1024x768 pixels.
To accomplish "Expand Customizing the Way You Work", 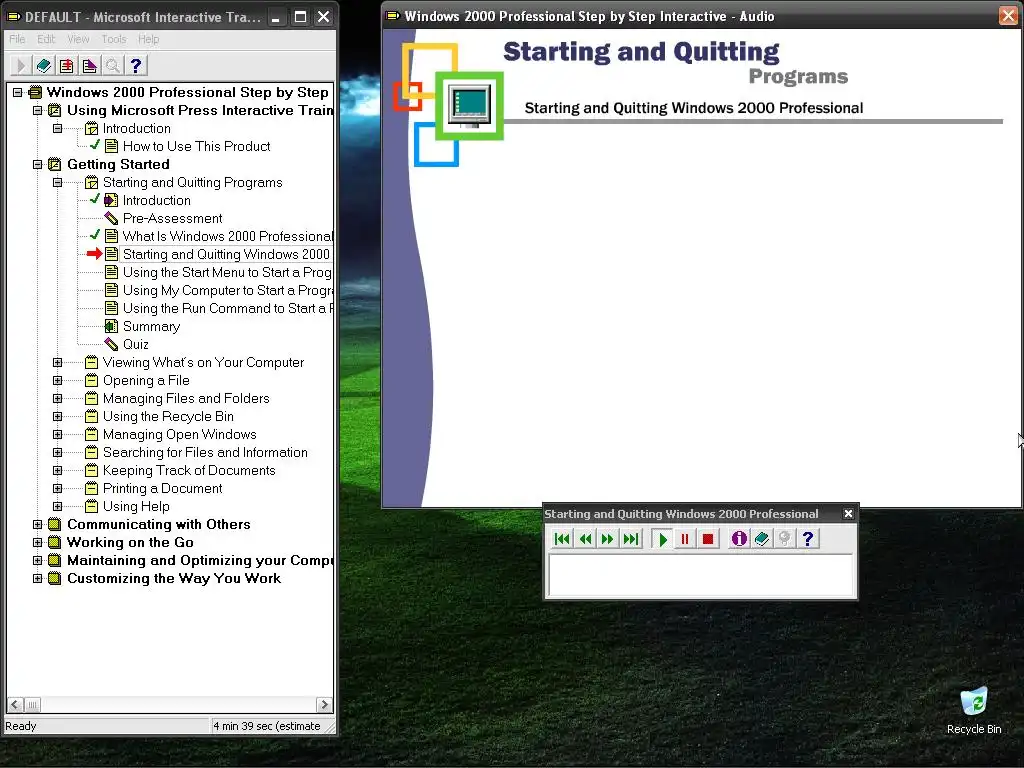I will click(37, 578).
